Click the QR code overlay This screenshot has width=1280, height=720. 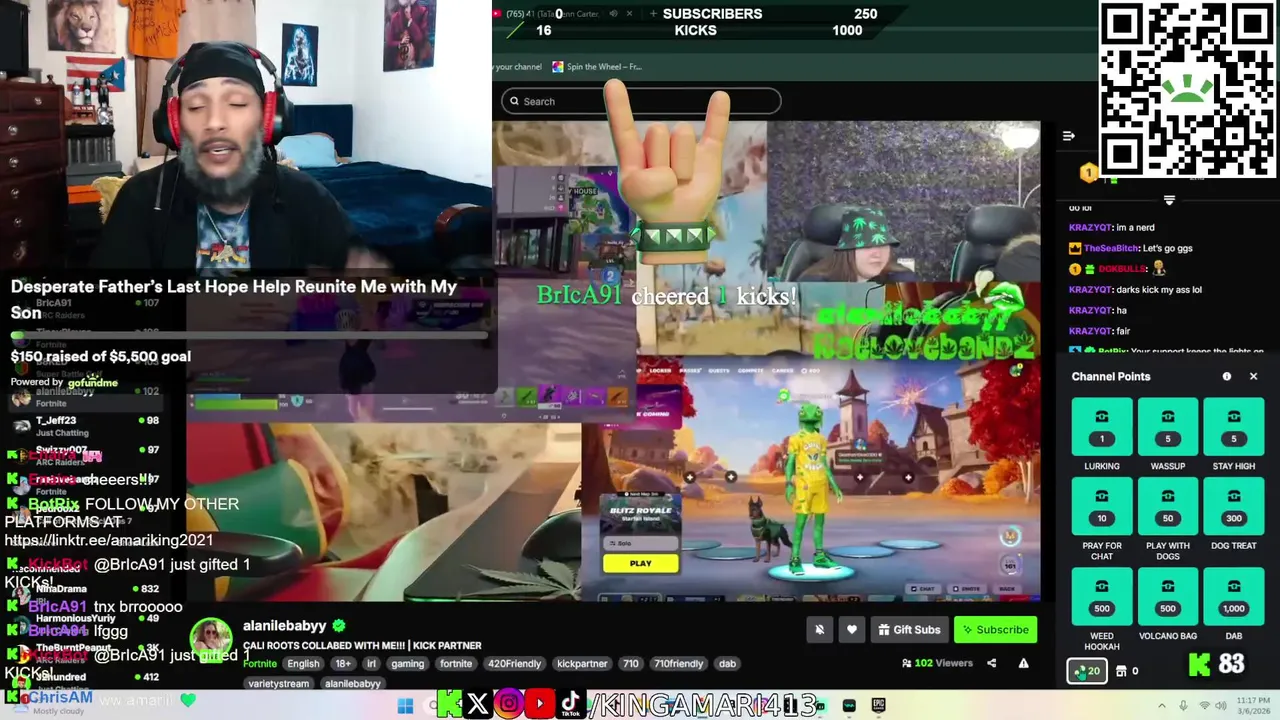pos(1187,90)
